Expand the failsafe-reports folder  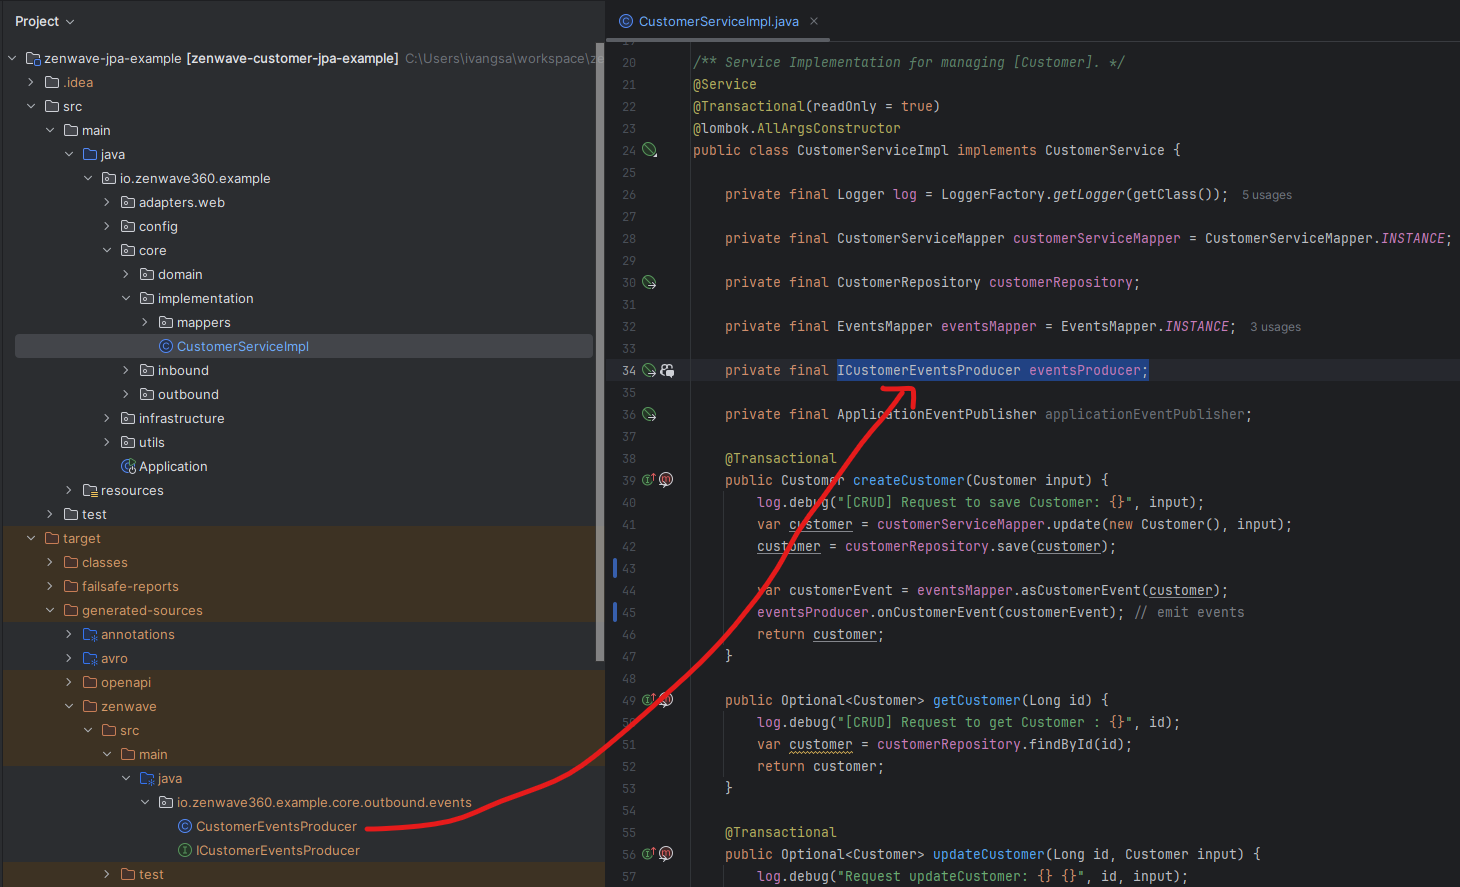pos(50,586)
